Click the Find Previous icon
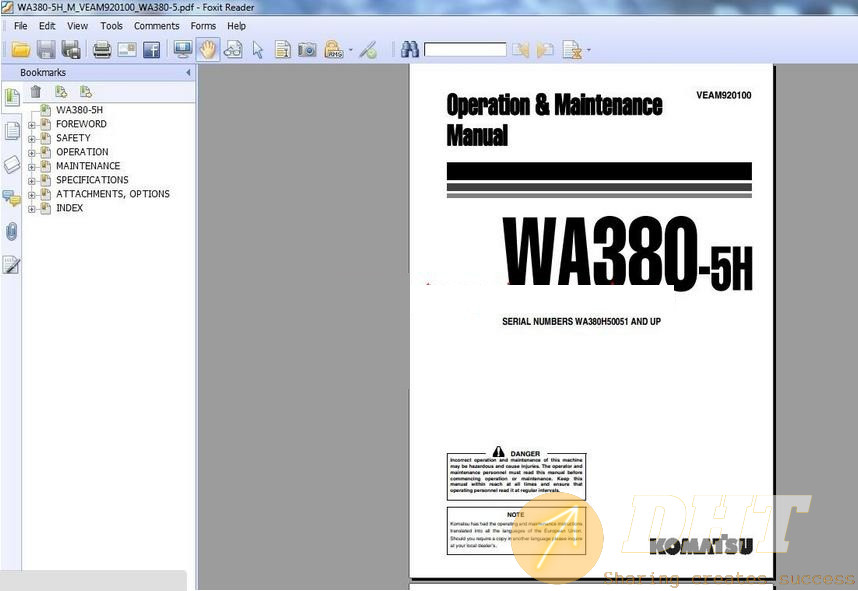This screenshot has height=591, width=858. 520,50
